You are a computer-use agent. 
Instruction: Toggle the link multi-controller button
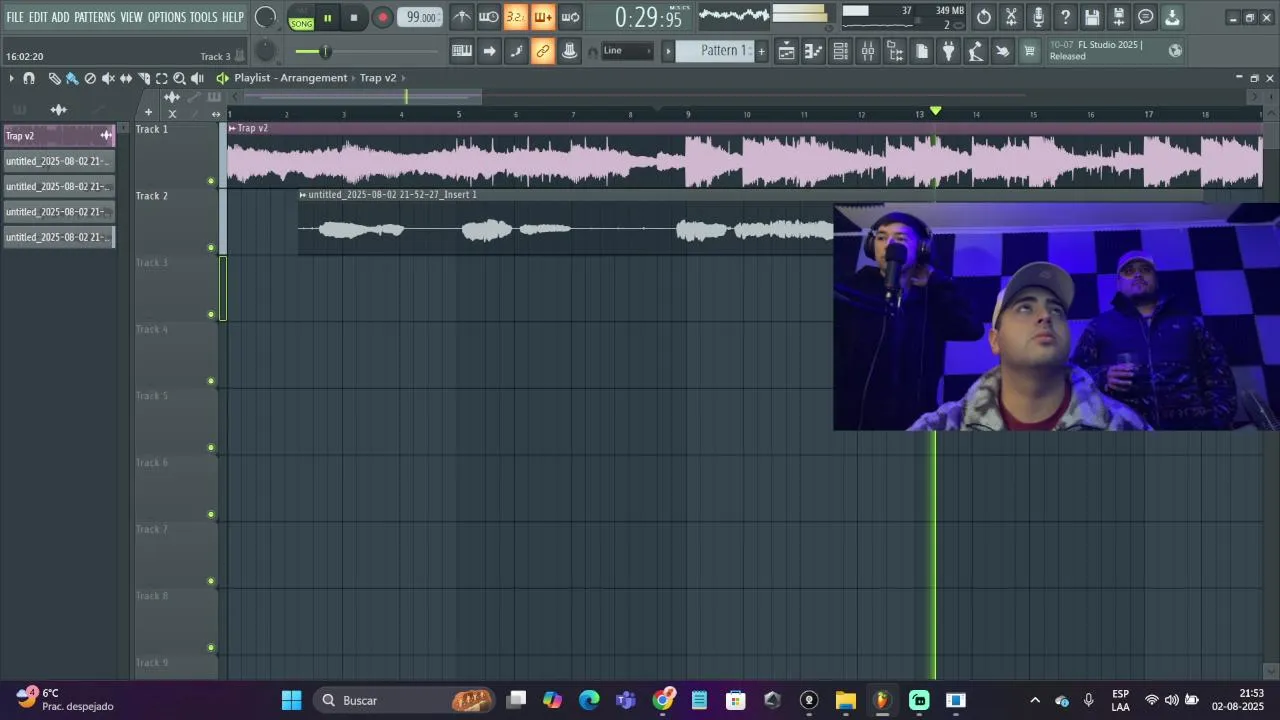(x=543, y=51)
